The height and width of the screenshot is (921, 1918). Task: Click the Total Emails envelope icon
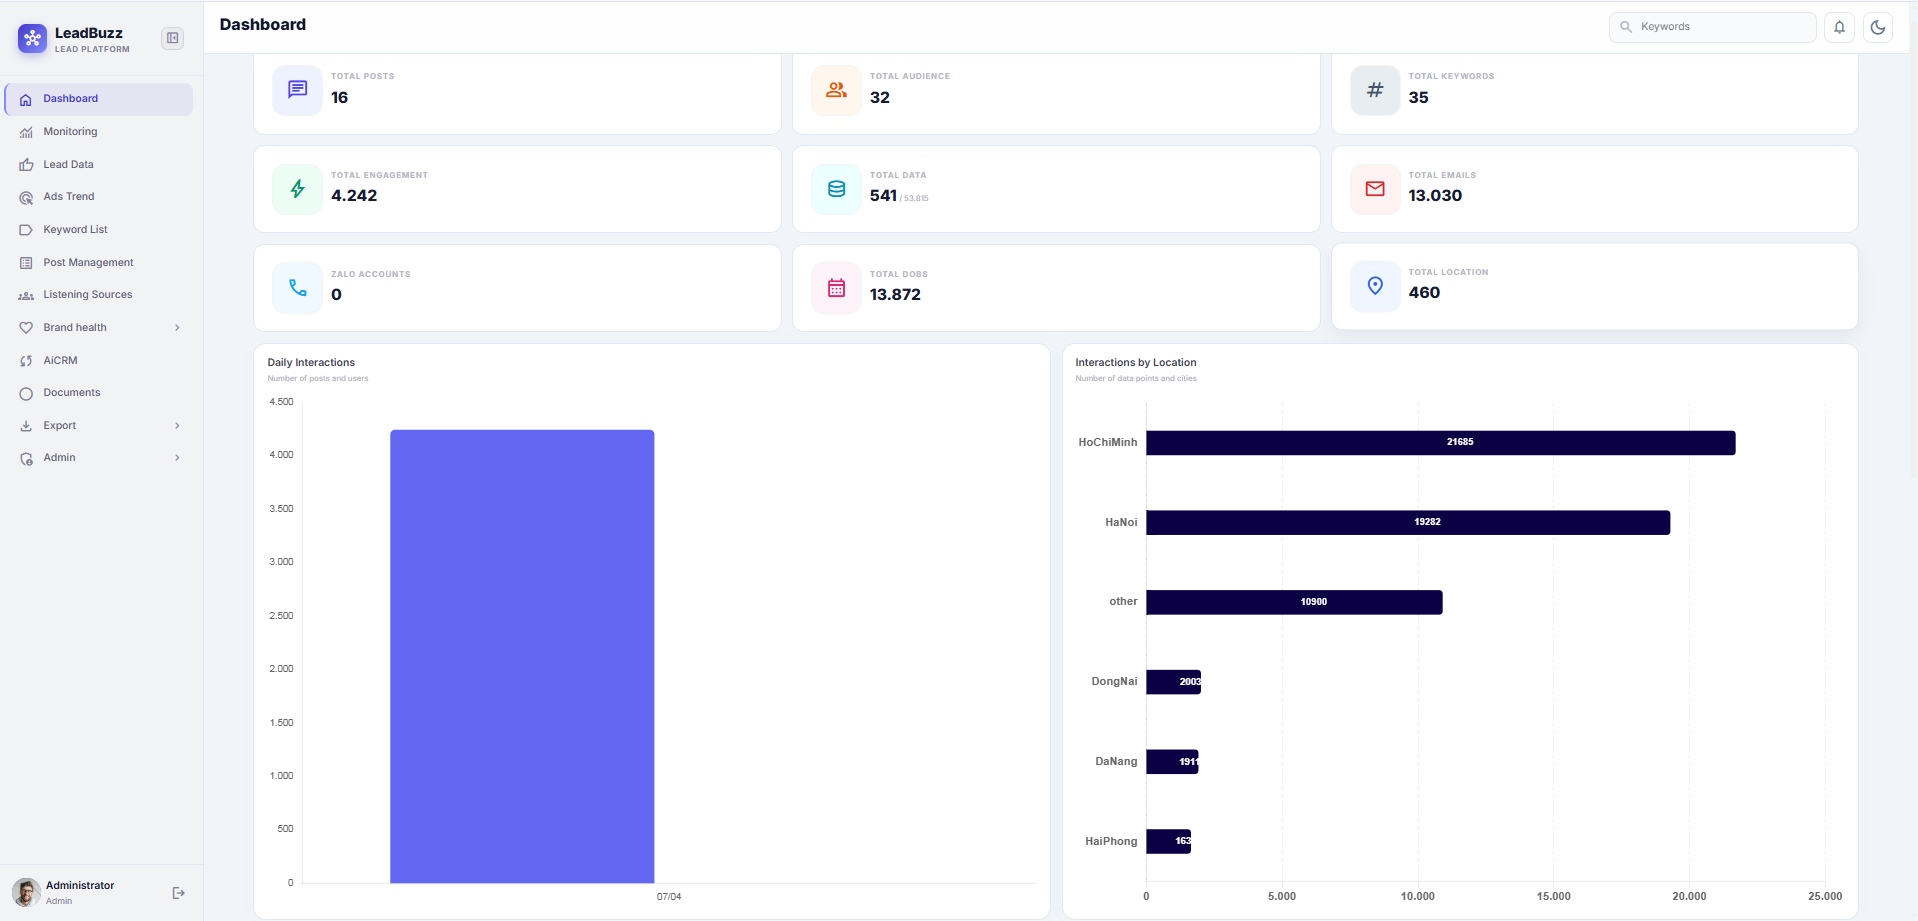pos(1375,189)
